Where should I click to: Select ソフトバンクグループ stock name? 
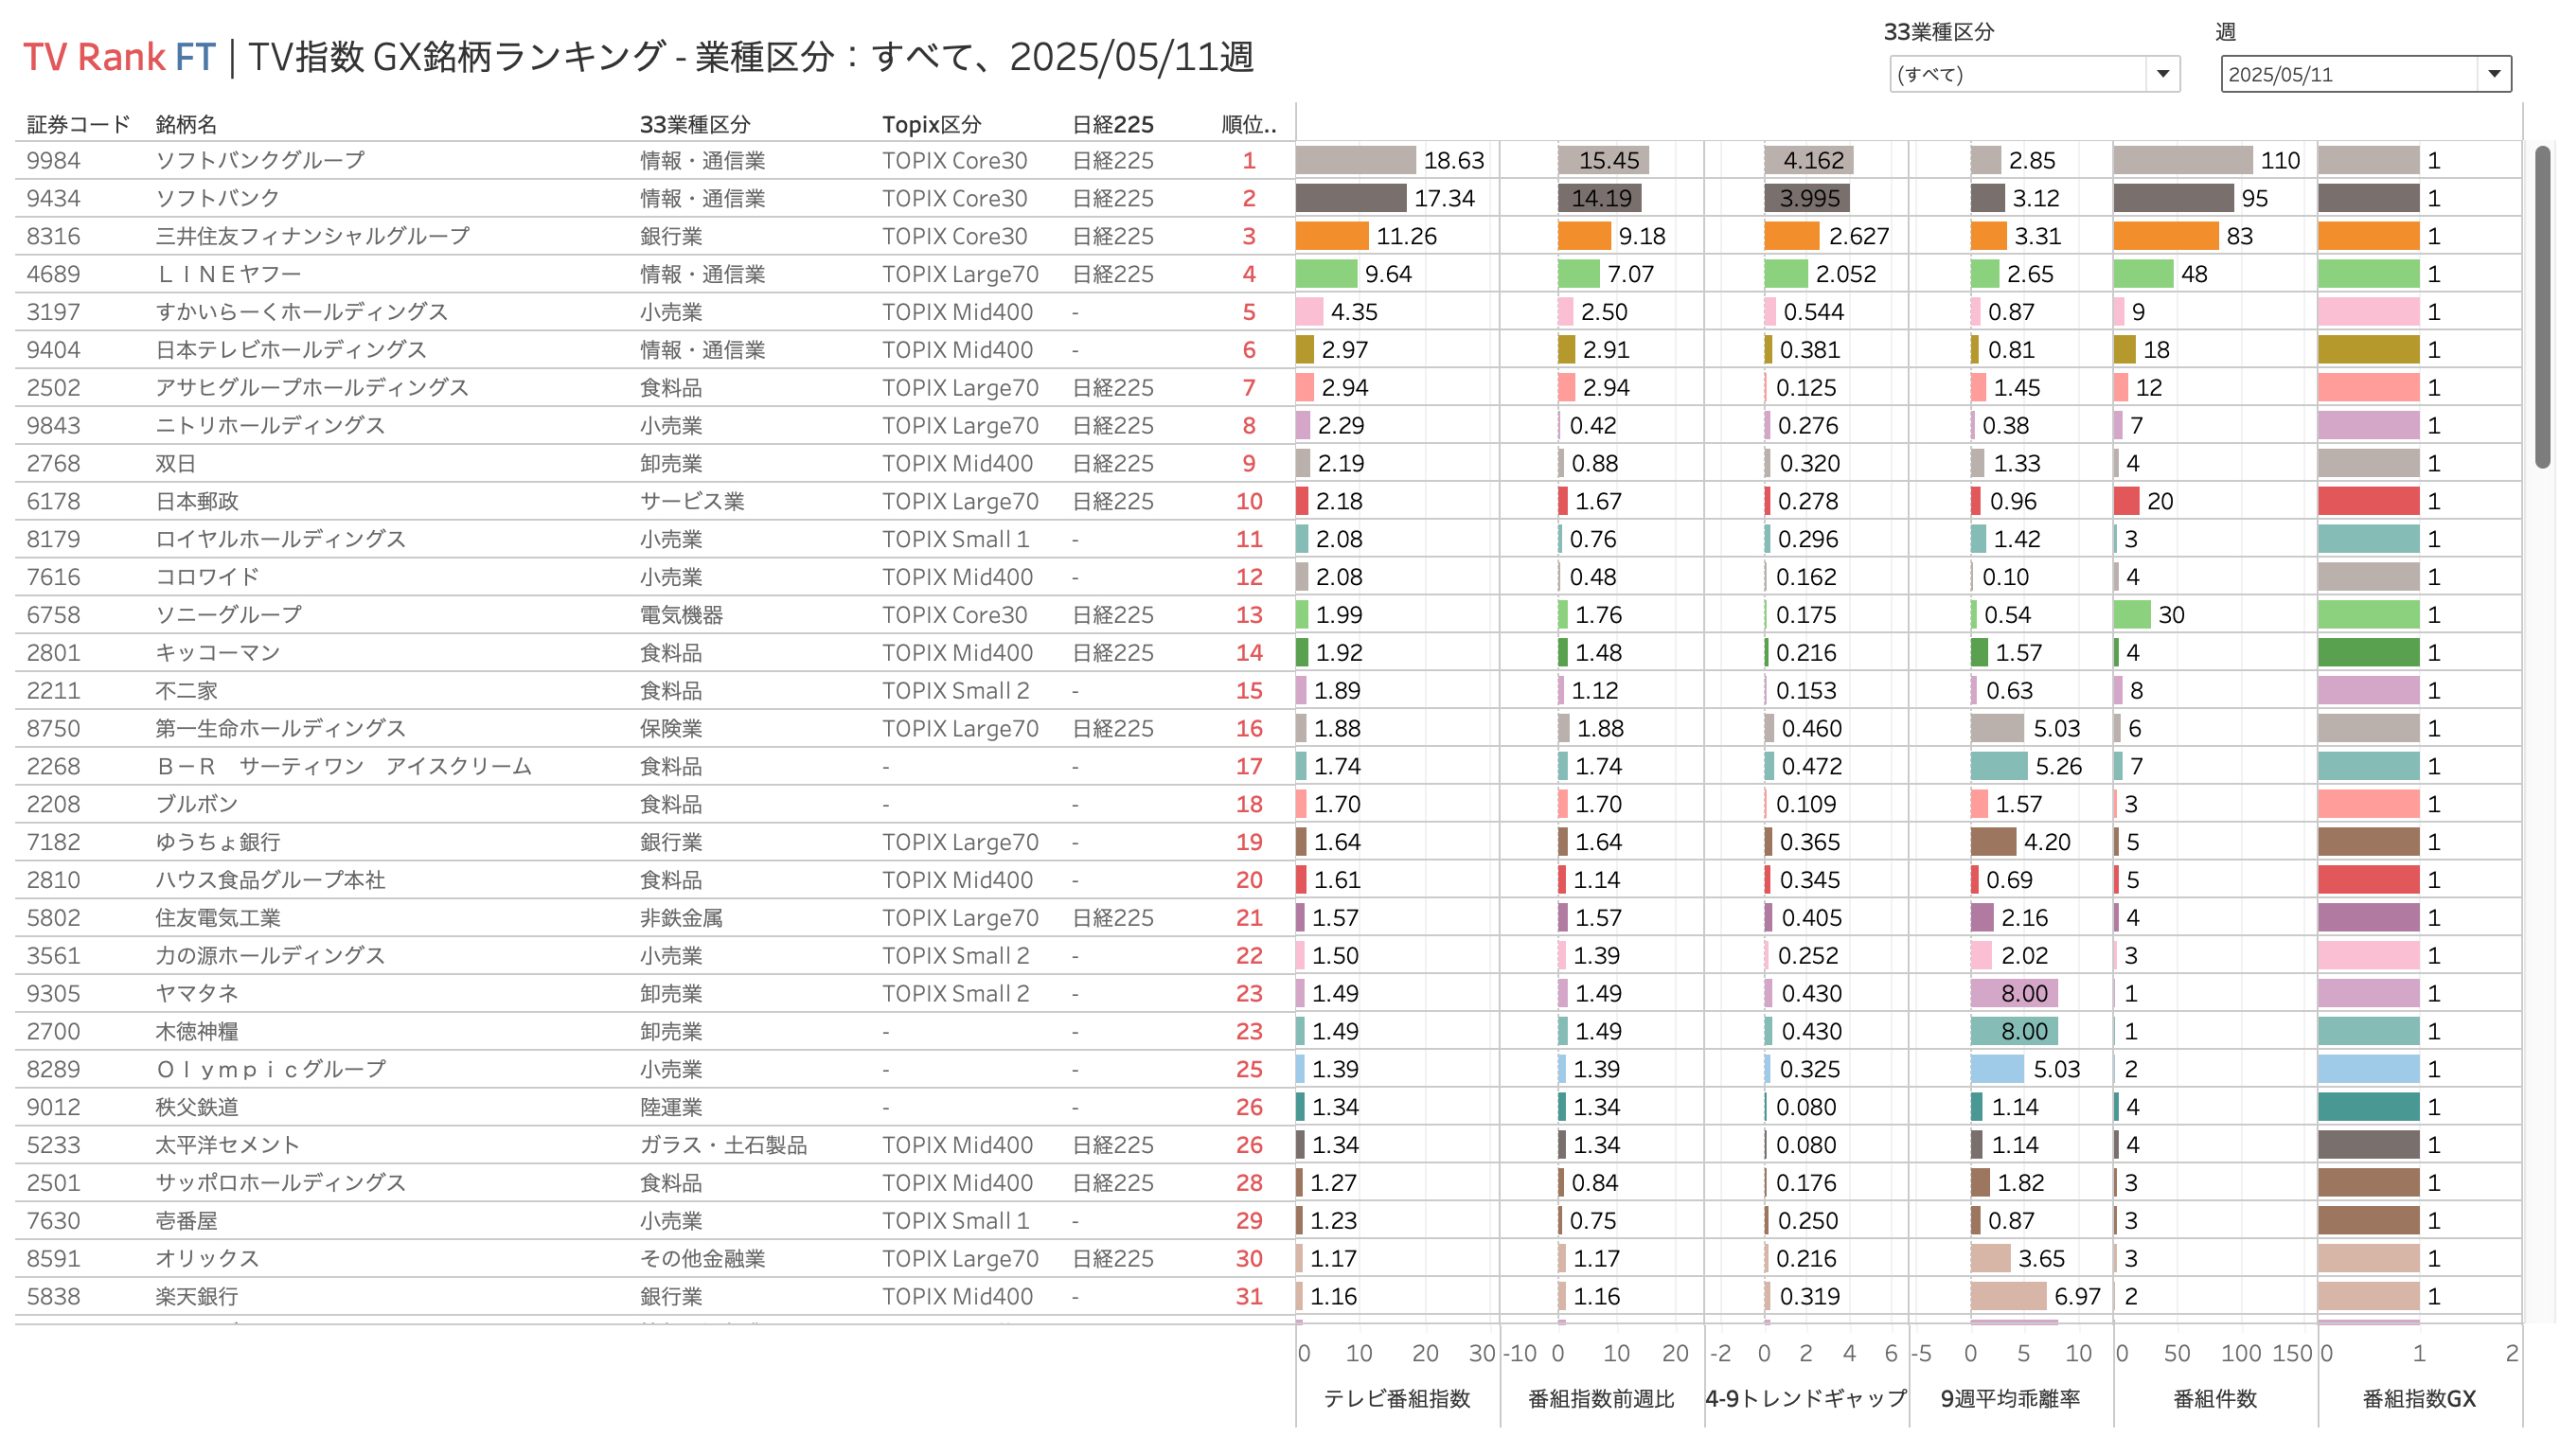[x=260, y=160]
